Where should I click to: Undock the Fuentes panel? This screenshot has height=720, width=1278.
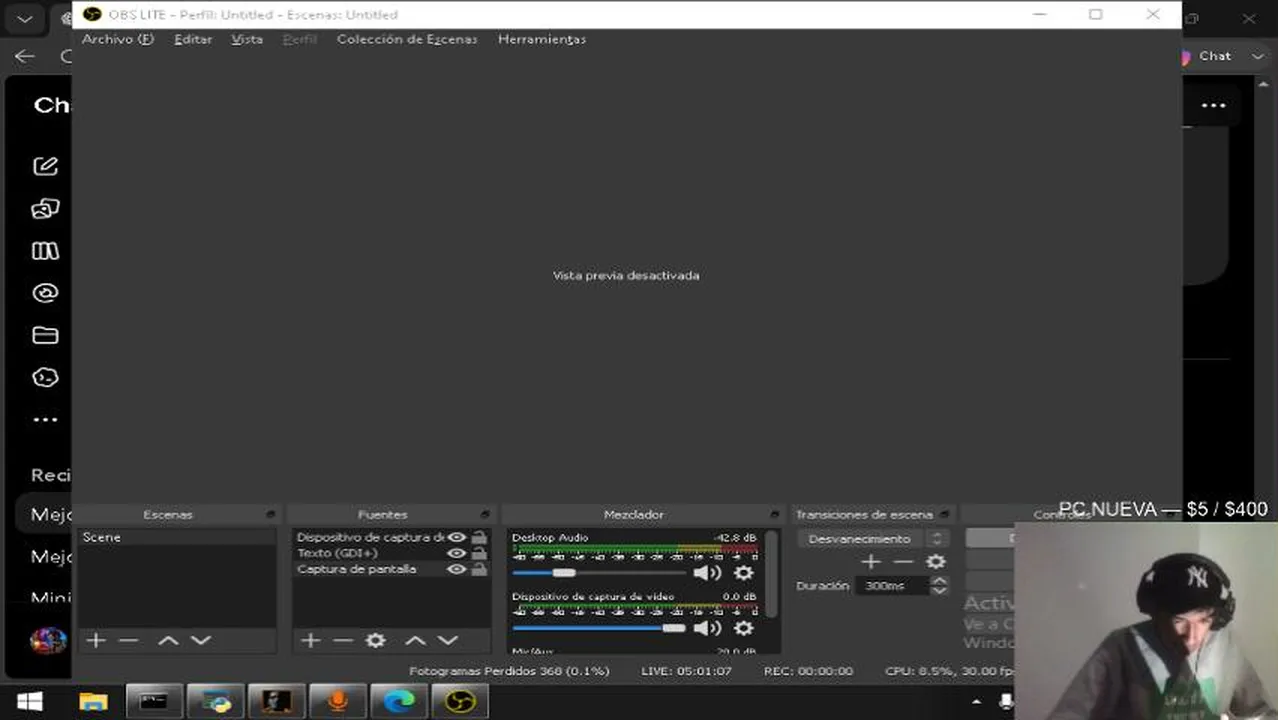point(485,514)
